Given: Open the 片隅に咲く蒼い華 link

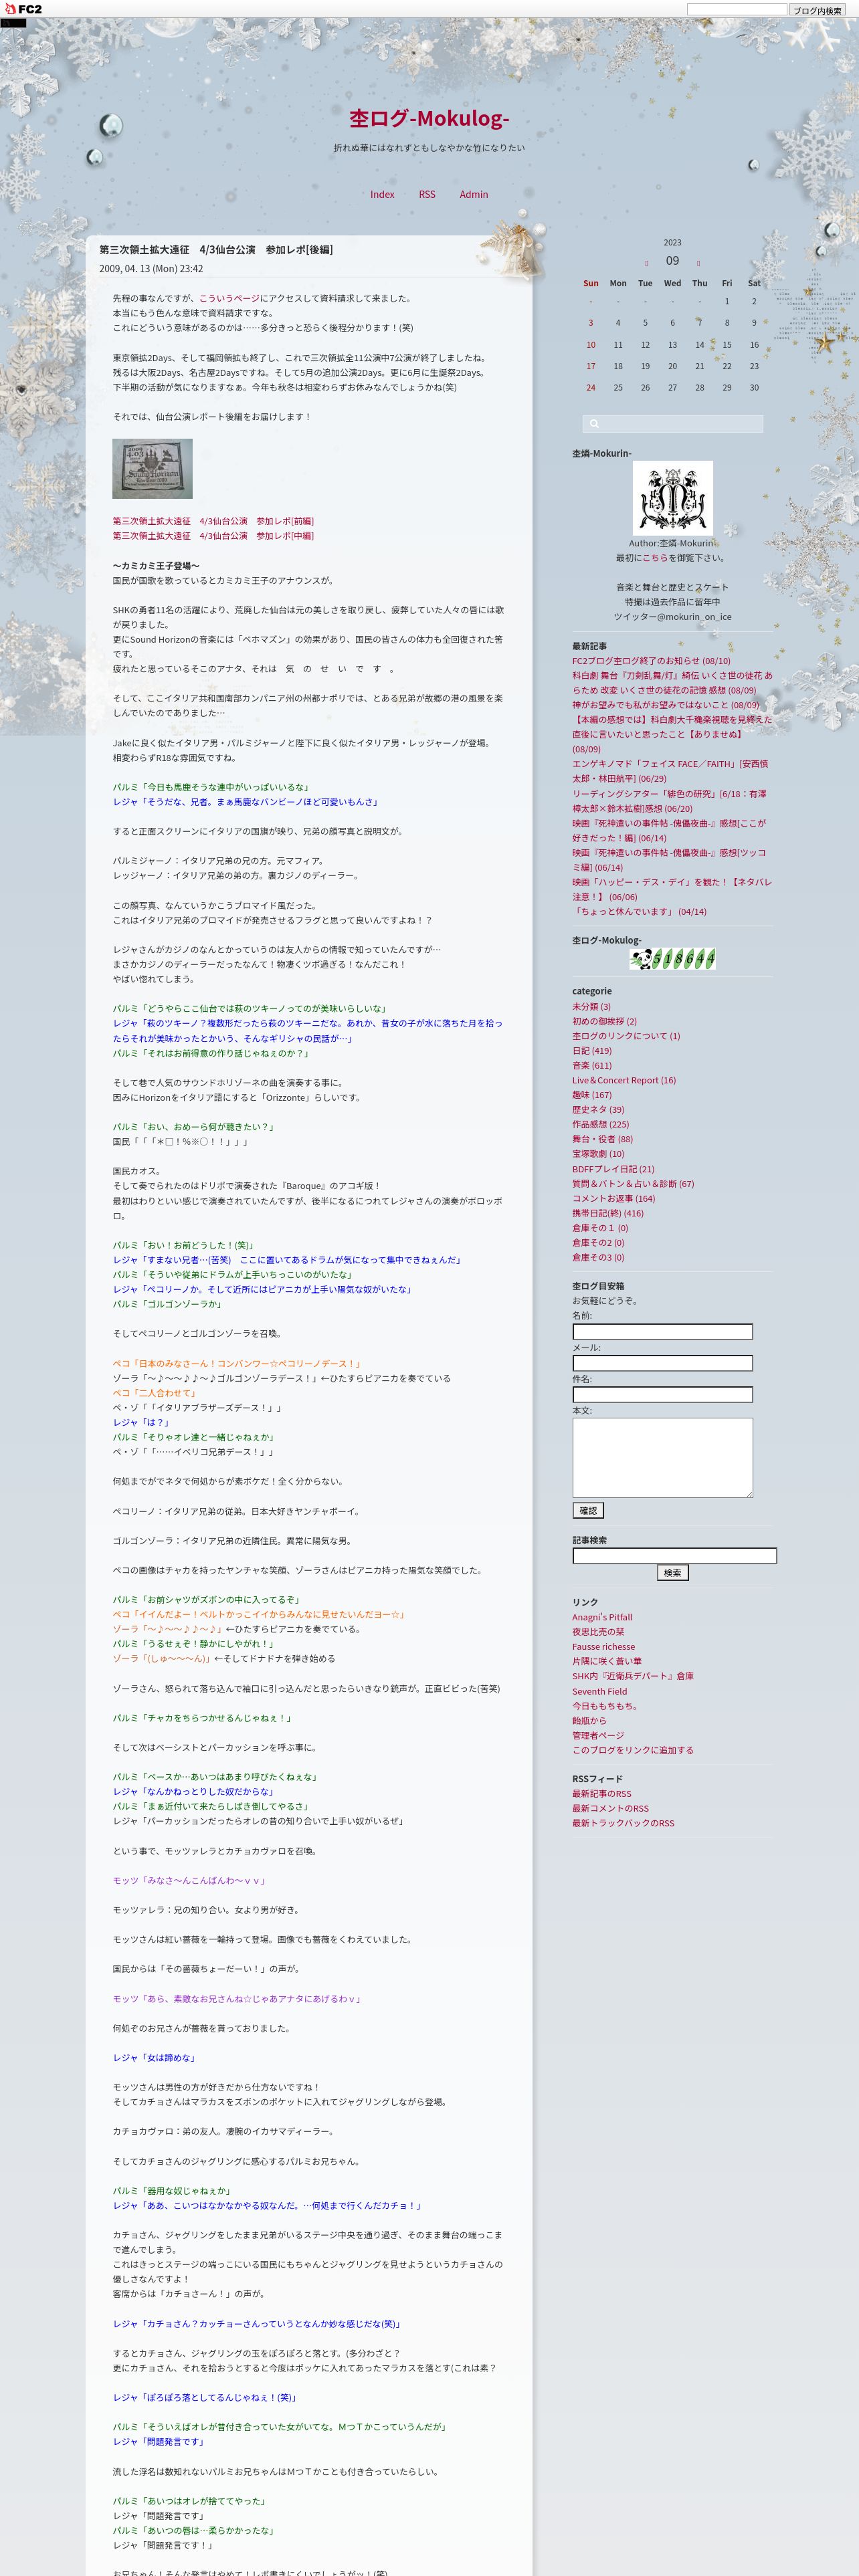Looking at the screenshot, I should point(607,1662).
